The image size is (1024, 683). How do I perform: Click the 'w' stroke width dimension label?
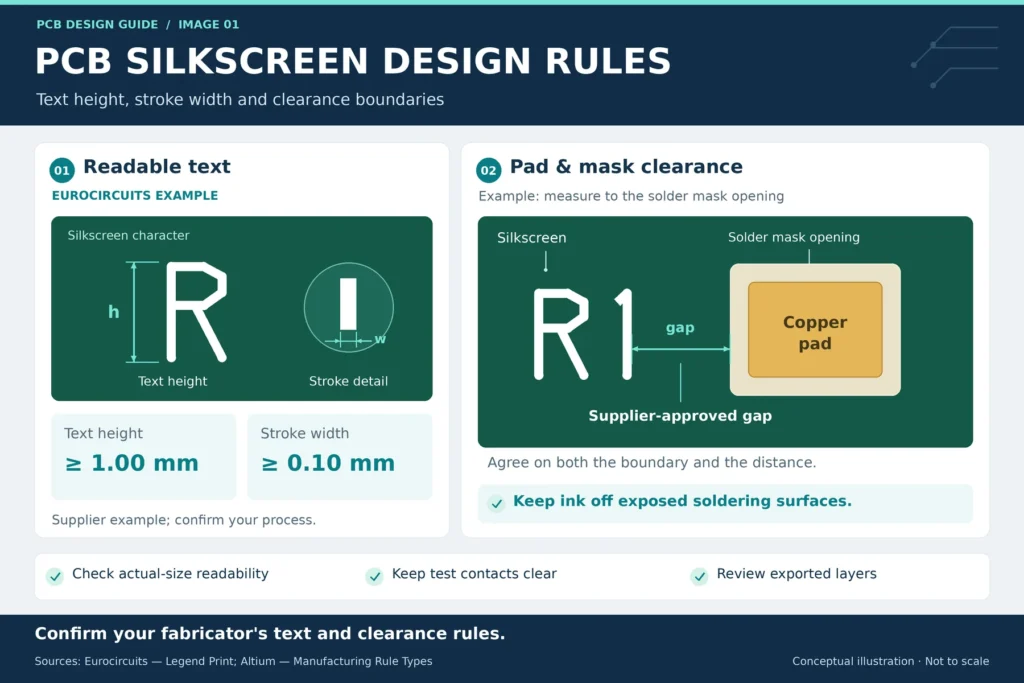click(x=380, y=339)
